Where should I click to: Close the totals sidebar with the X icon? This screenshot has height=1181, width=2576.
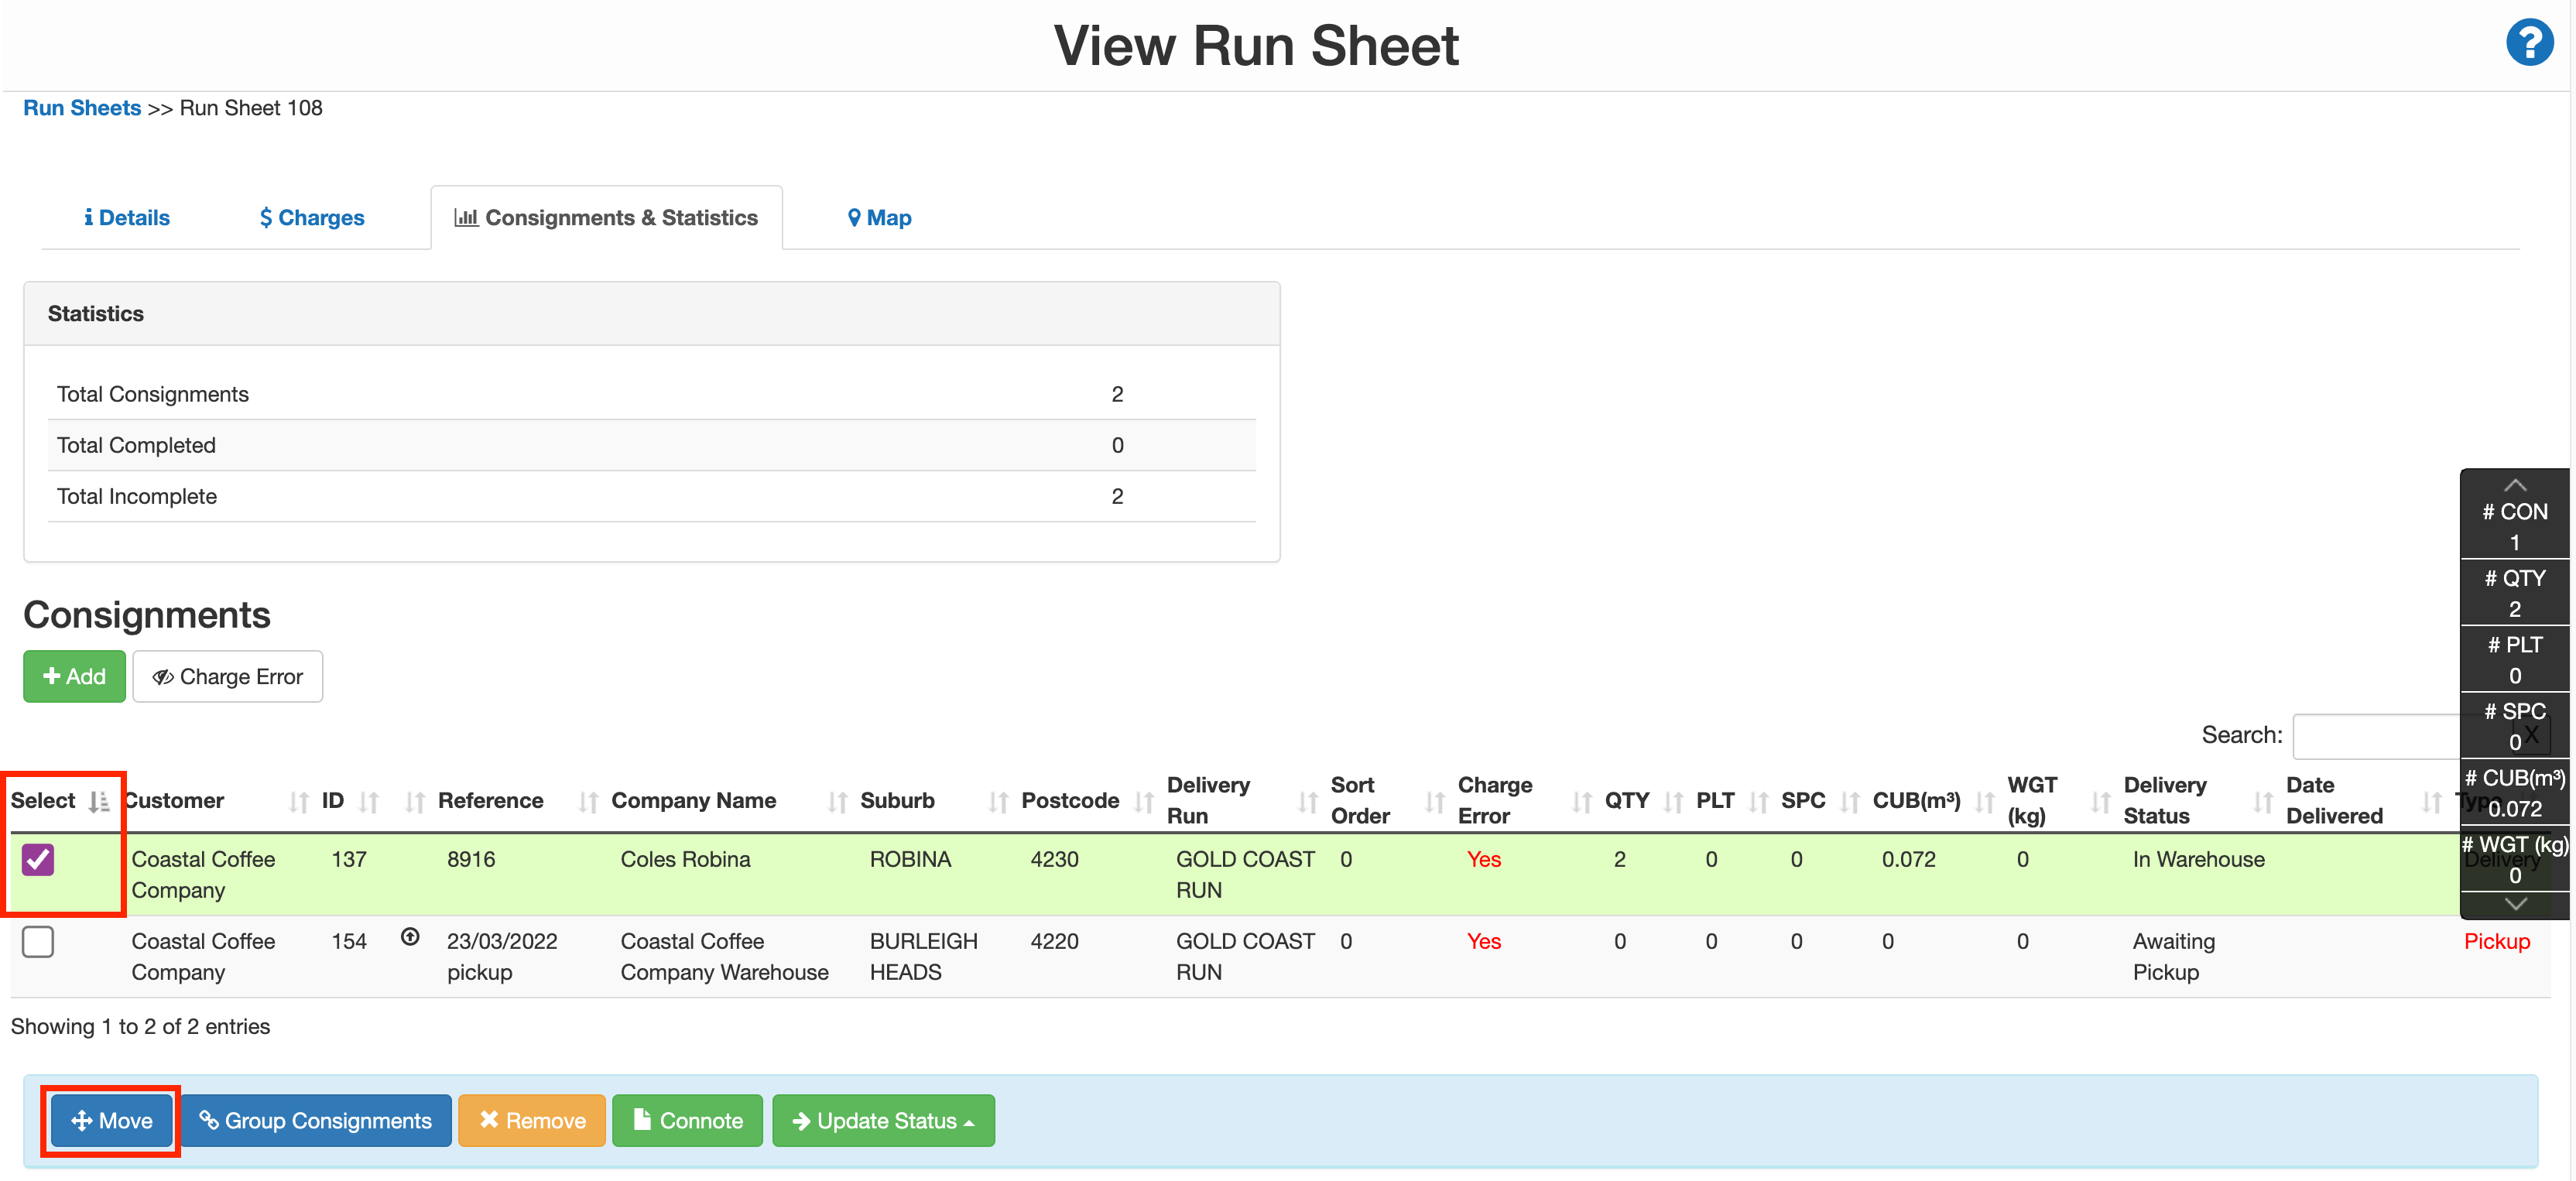(2532, 735)
